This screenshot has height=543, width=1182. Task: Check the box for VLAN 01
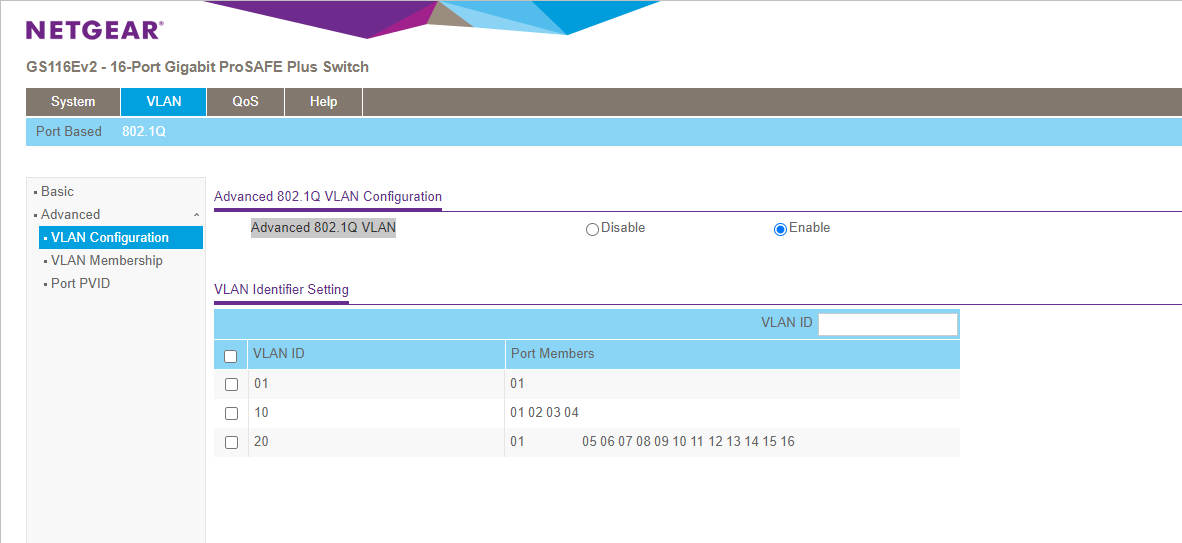click(x=231, y=384)
